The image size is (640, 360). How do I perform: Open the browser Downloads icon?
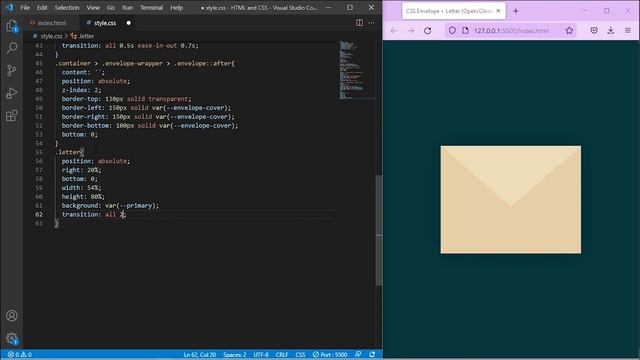pos(611,31)
